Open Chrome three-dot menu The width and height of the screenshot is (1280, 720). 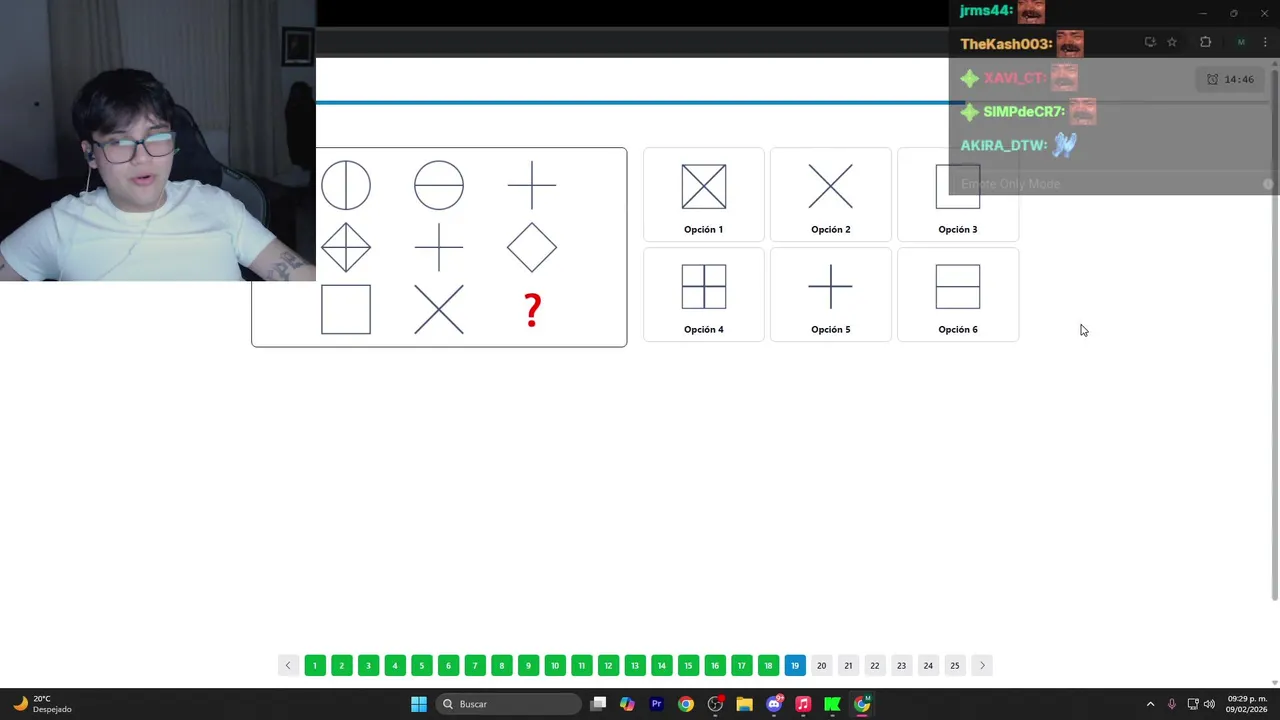coord(1265,42)
